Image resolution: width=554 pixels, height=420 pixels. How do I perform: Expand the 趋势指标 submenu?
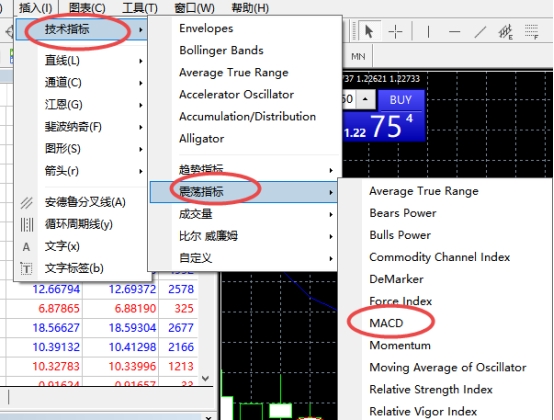[x=243, y=170]
